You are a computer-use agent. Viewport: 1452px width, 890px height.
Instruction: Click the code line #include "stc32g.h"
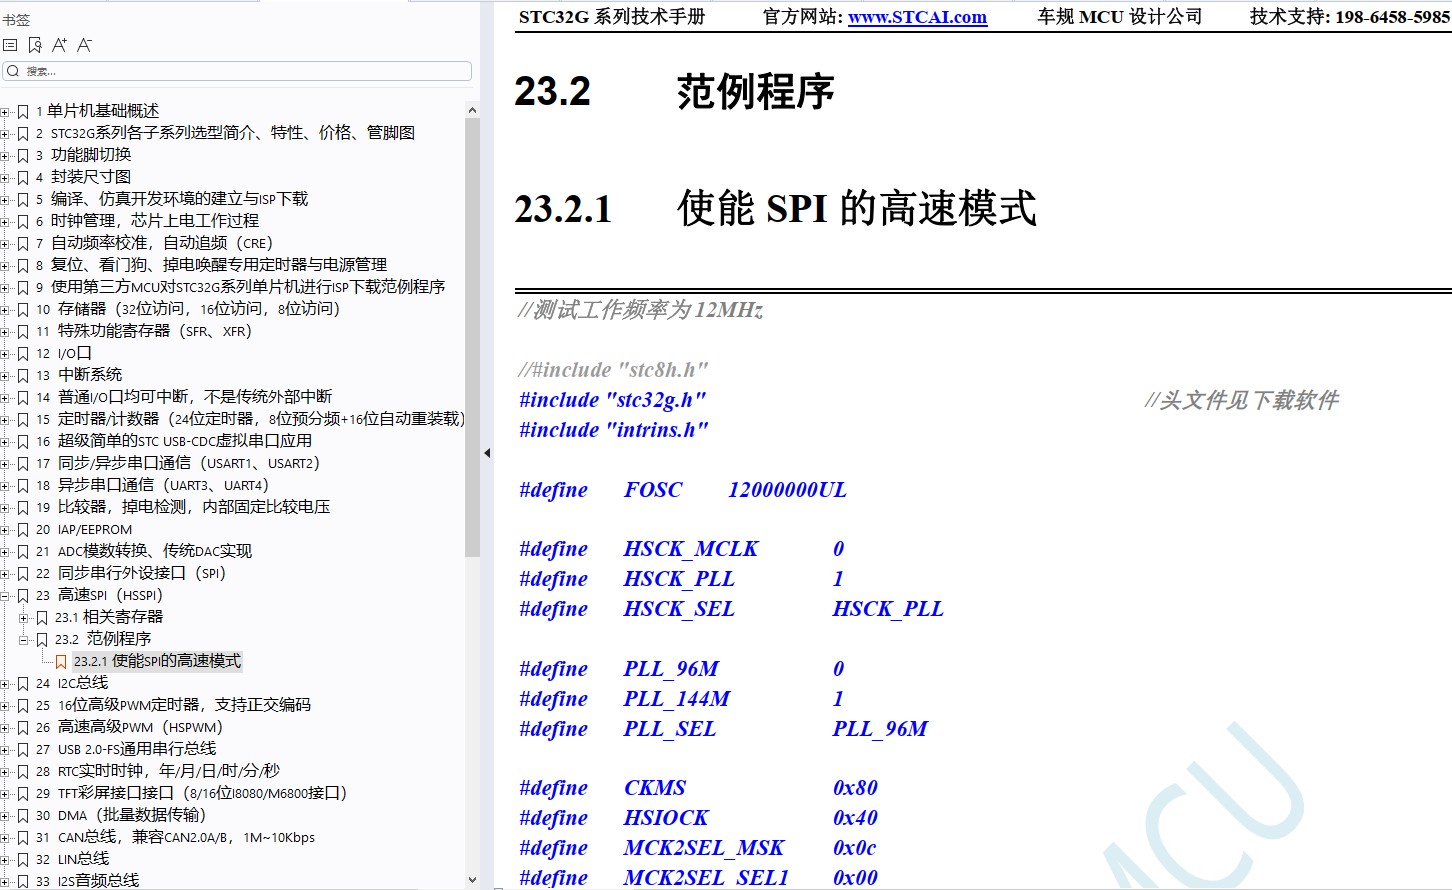pyautogui.click(x=612, y=400)
